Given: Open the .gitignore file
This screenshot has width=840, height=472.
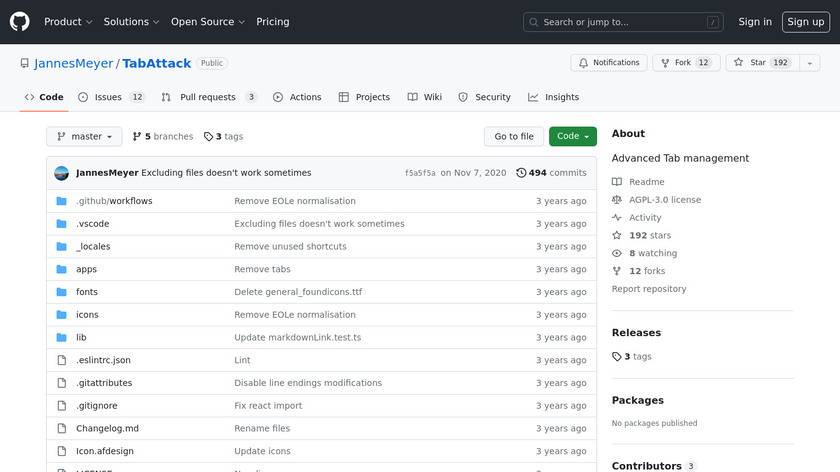Looking at the screenshot, I should (x=96, y=406).
